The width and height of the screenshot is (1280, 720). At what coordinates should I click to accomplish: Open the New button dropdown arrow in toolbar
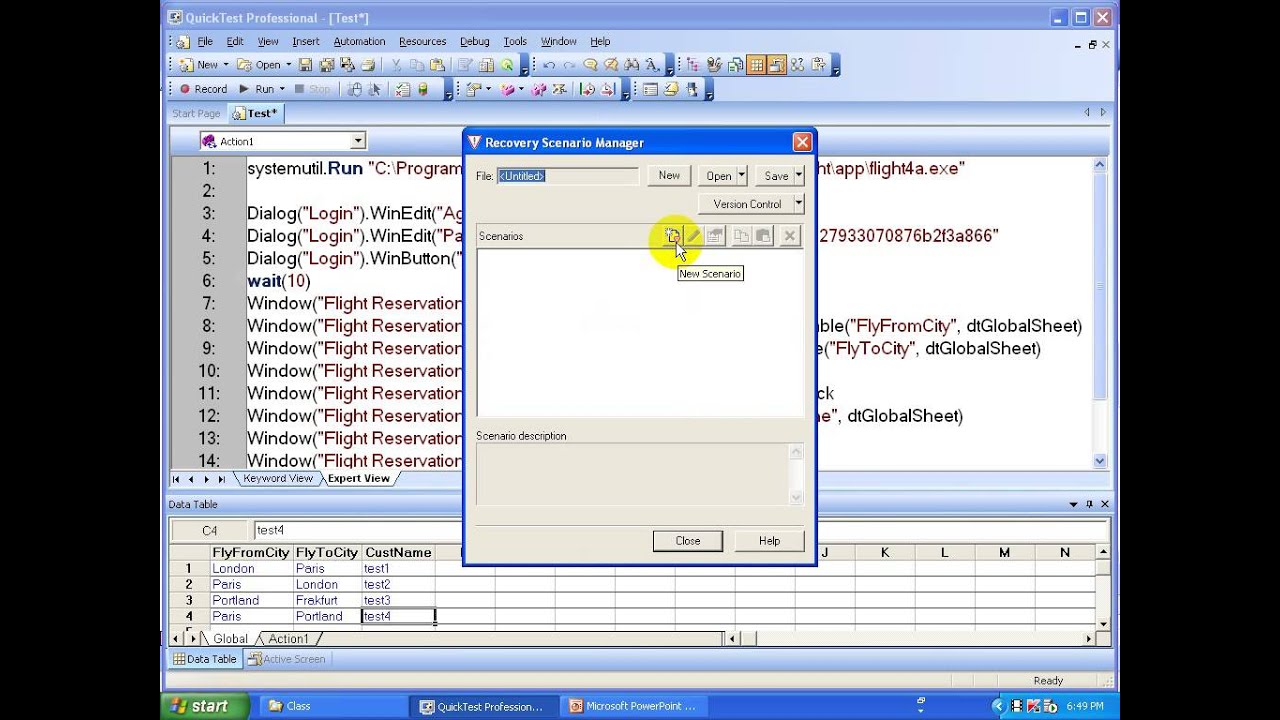pyautogui.click(x=225, y=65)
